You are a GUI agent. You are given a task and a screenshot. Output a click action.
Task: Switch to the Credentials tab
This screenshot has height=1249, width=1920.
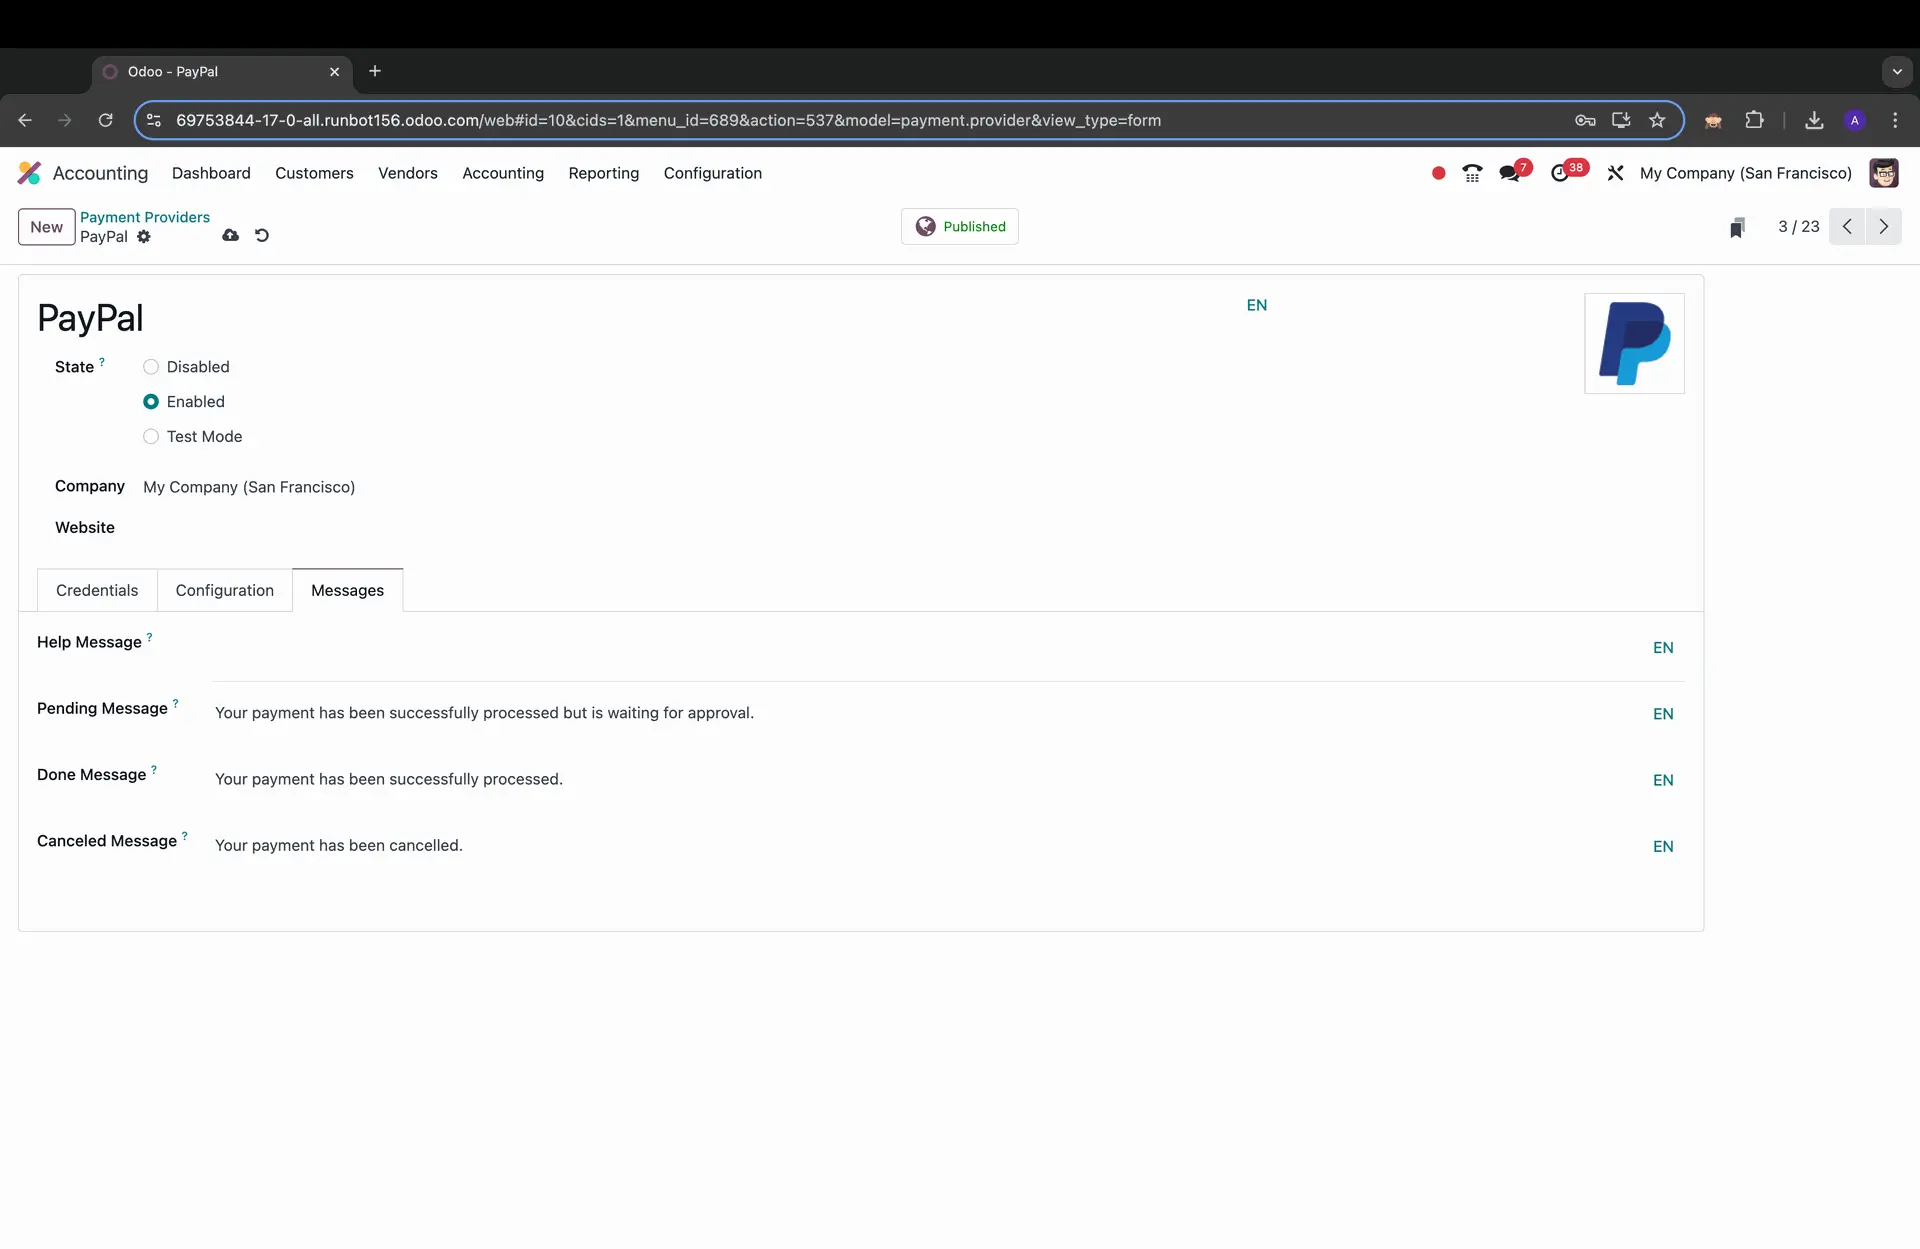coord(97,590)
